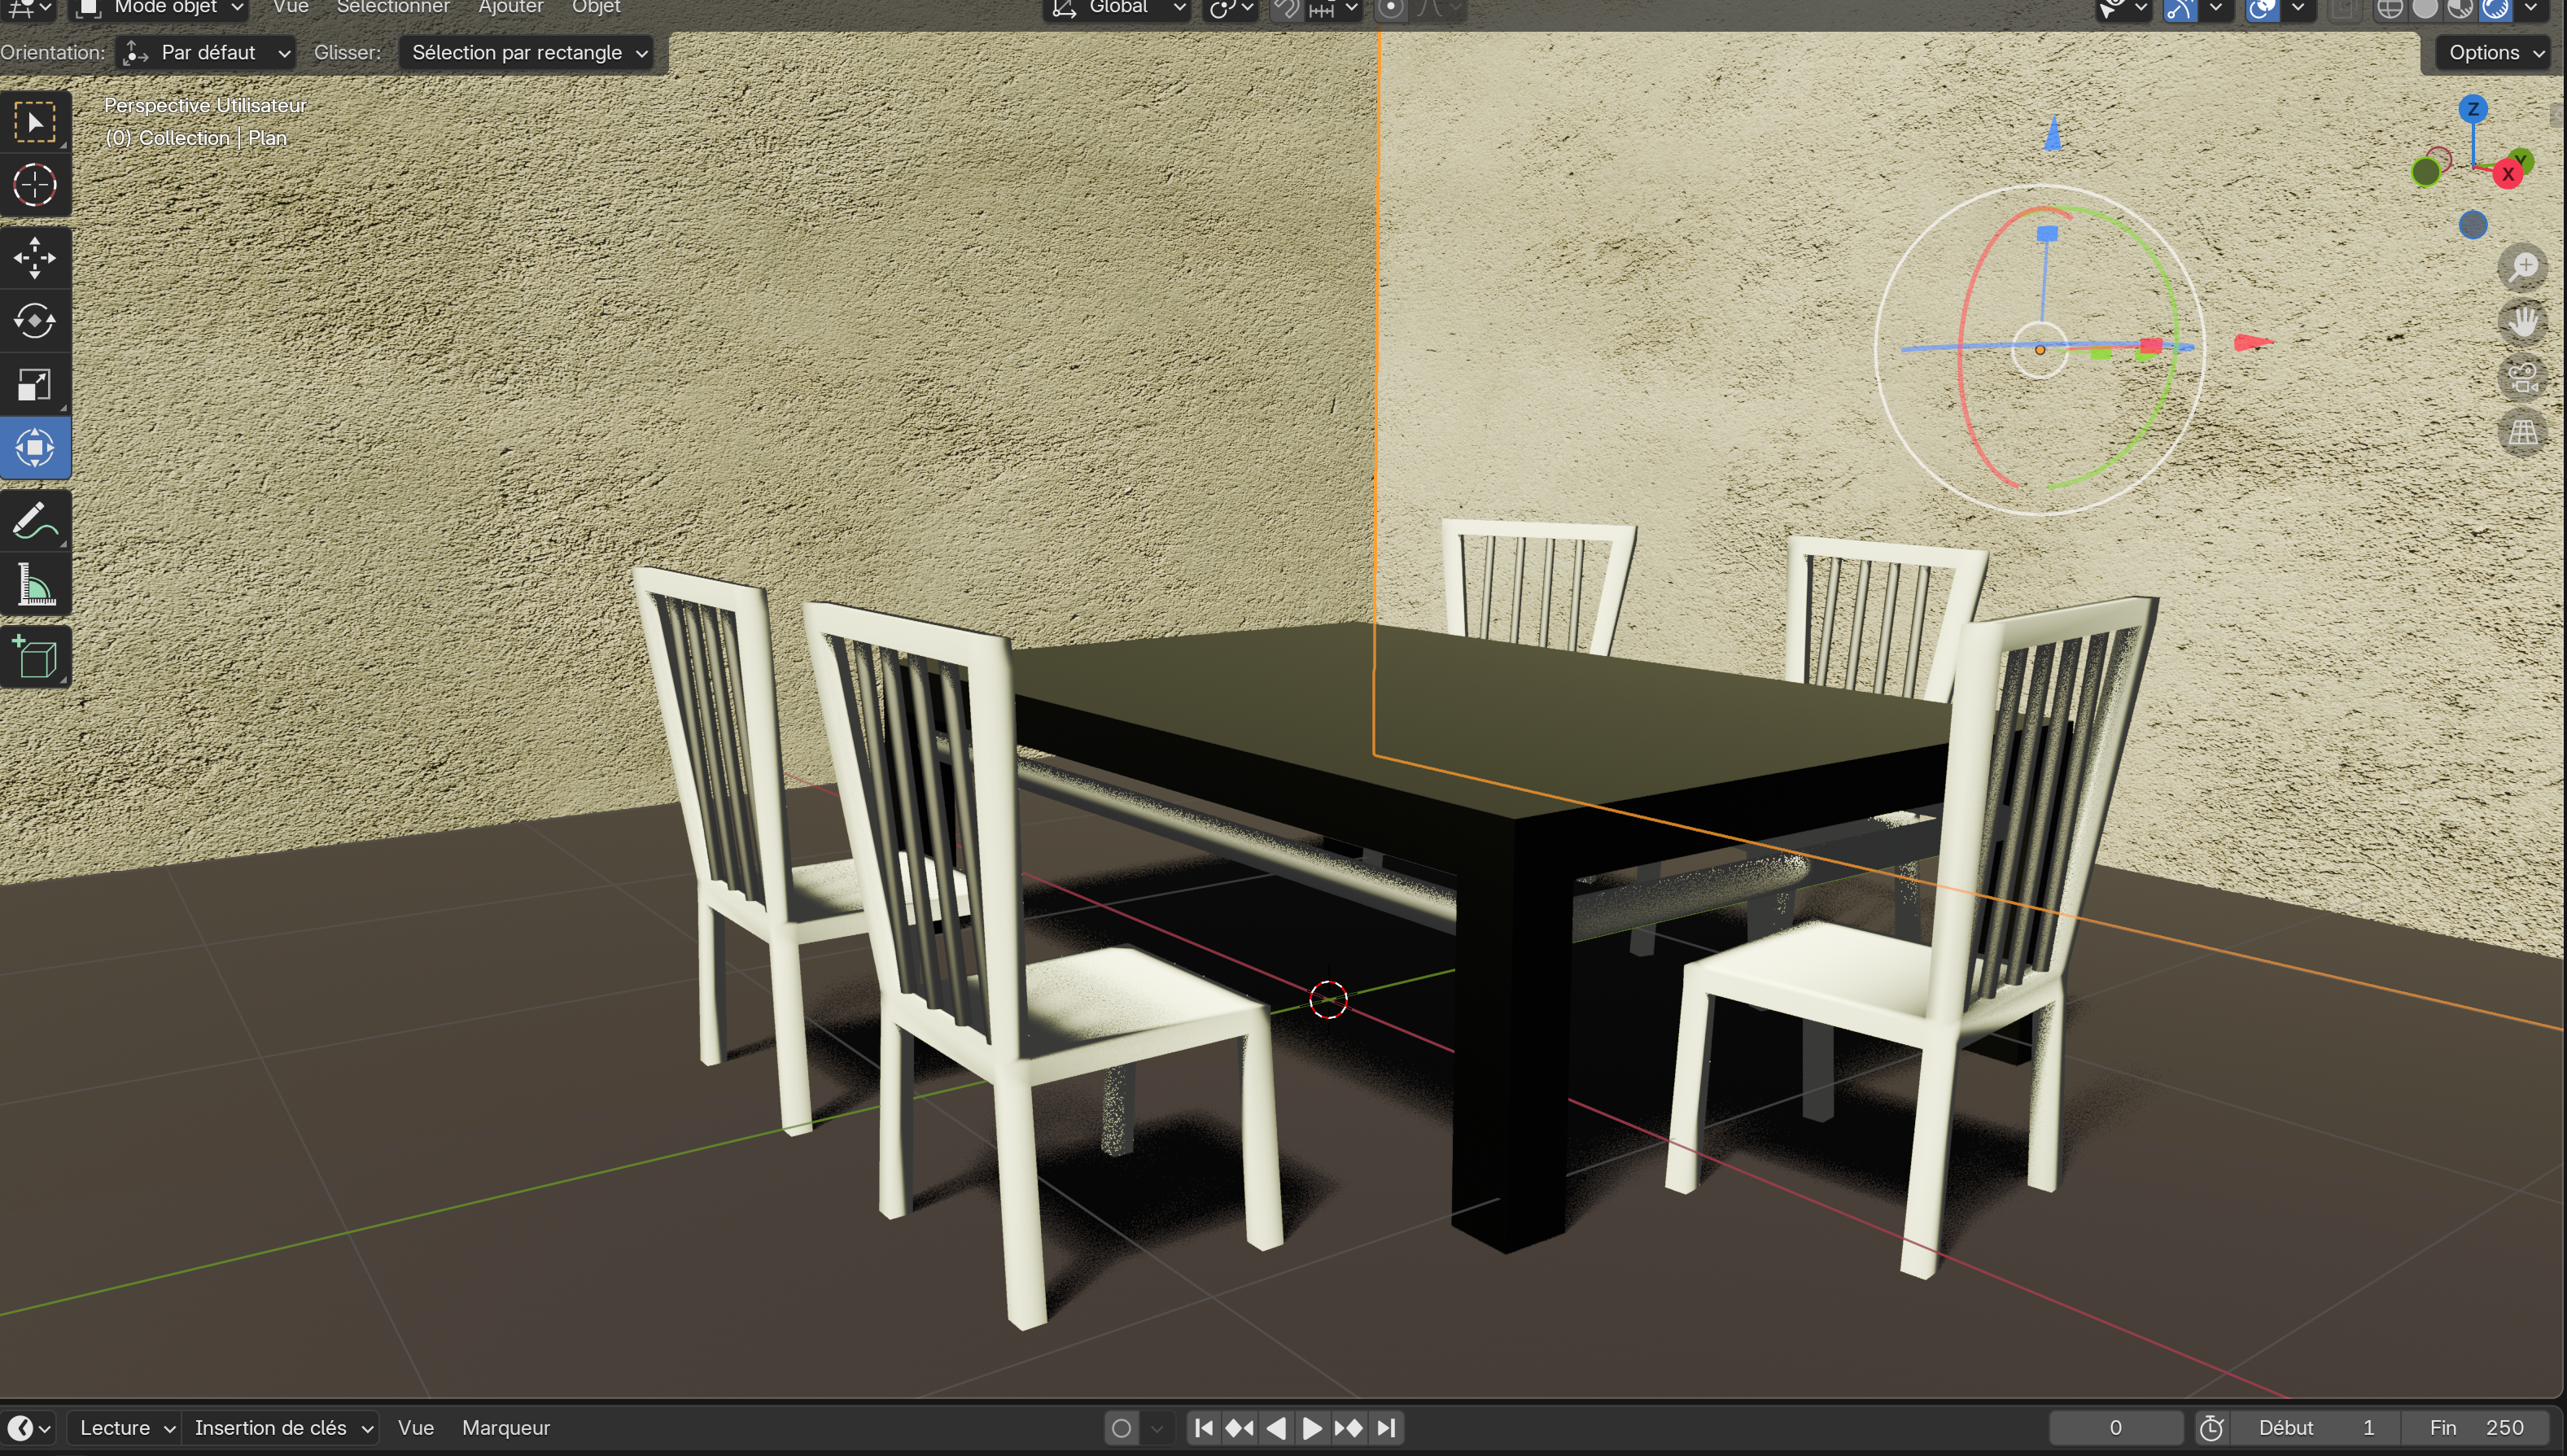
Task: Choose the Annotate pencil tool
Action: (35, 521)
